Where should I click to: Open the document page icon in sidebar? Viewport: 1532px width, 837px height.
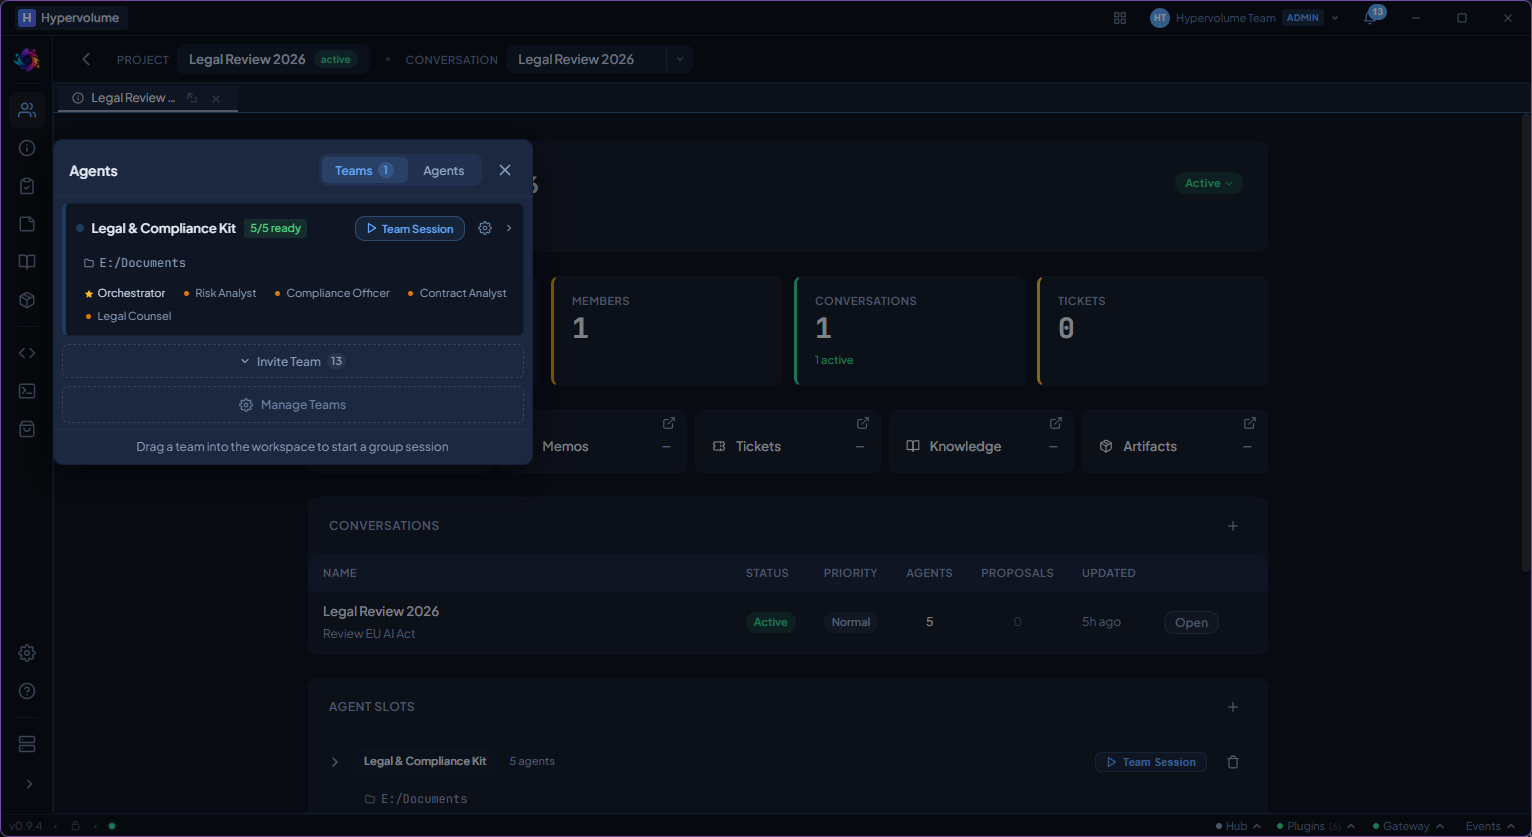point(27,224)
